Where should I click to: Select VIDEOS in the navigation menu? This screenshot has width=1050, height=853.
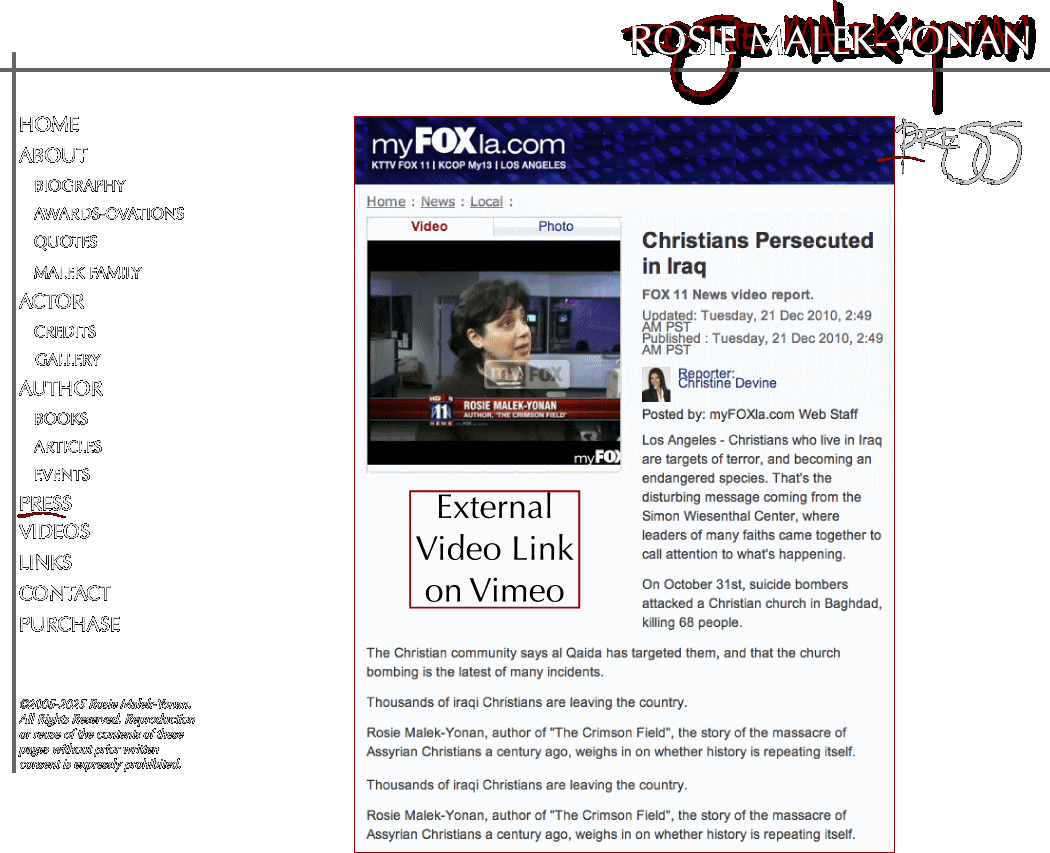[x=55, y=532]
